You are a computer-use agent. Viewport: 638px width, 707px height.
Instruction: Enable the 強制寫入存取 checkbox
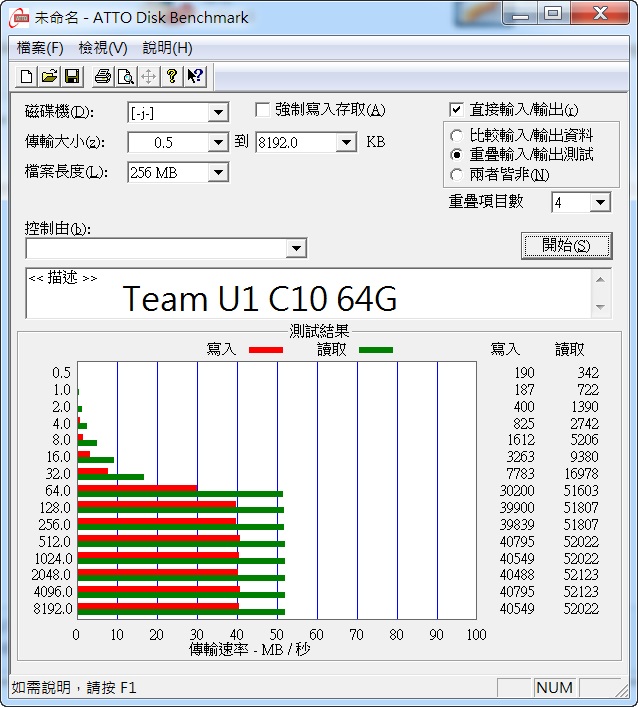(262, 110)
